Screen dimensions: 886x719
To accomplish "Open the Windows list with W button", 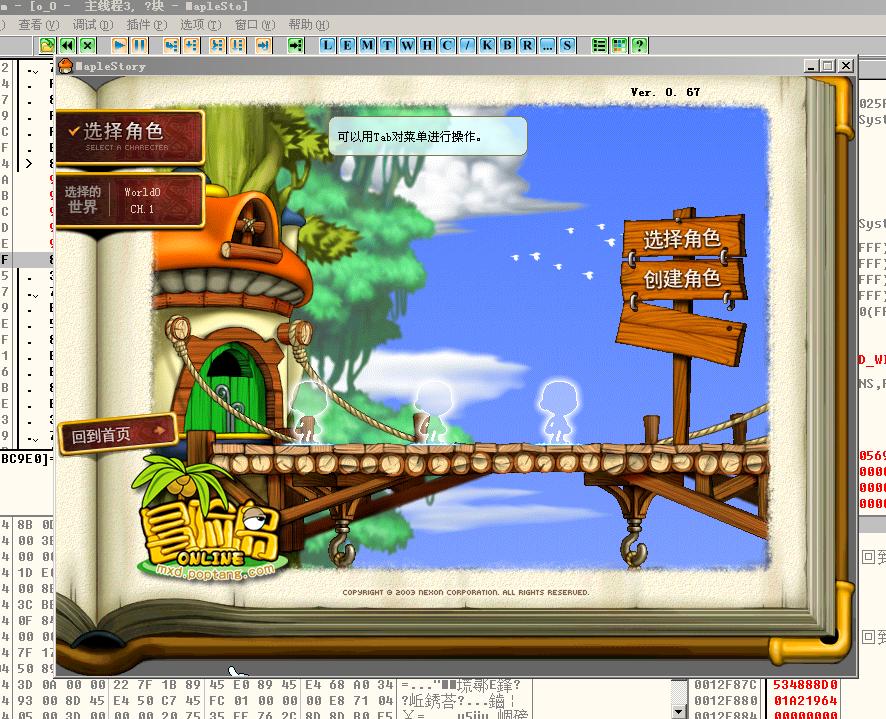I will point(407,45).
